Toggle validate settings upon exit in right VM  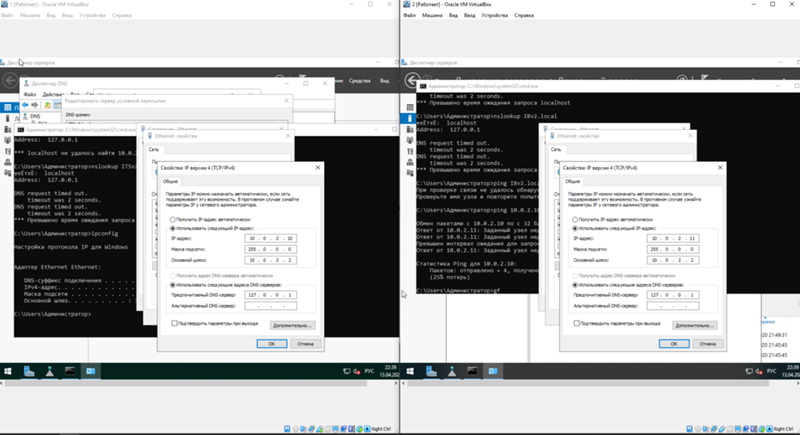[x=577, y=323]
